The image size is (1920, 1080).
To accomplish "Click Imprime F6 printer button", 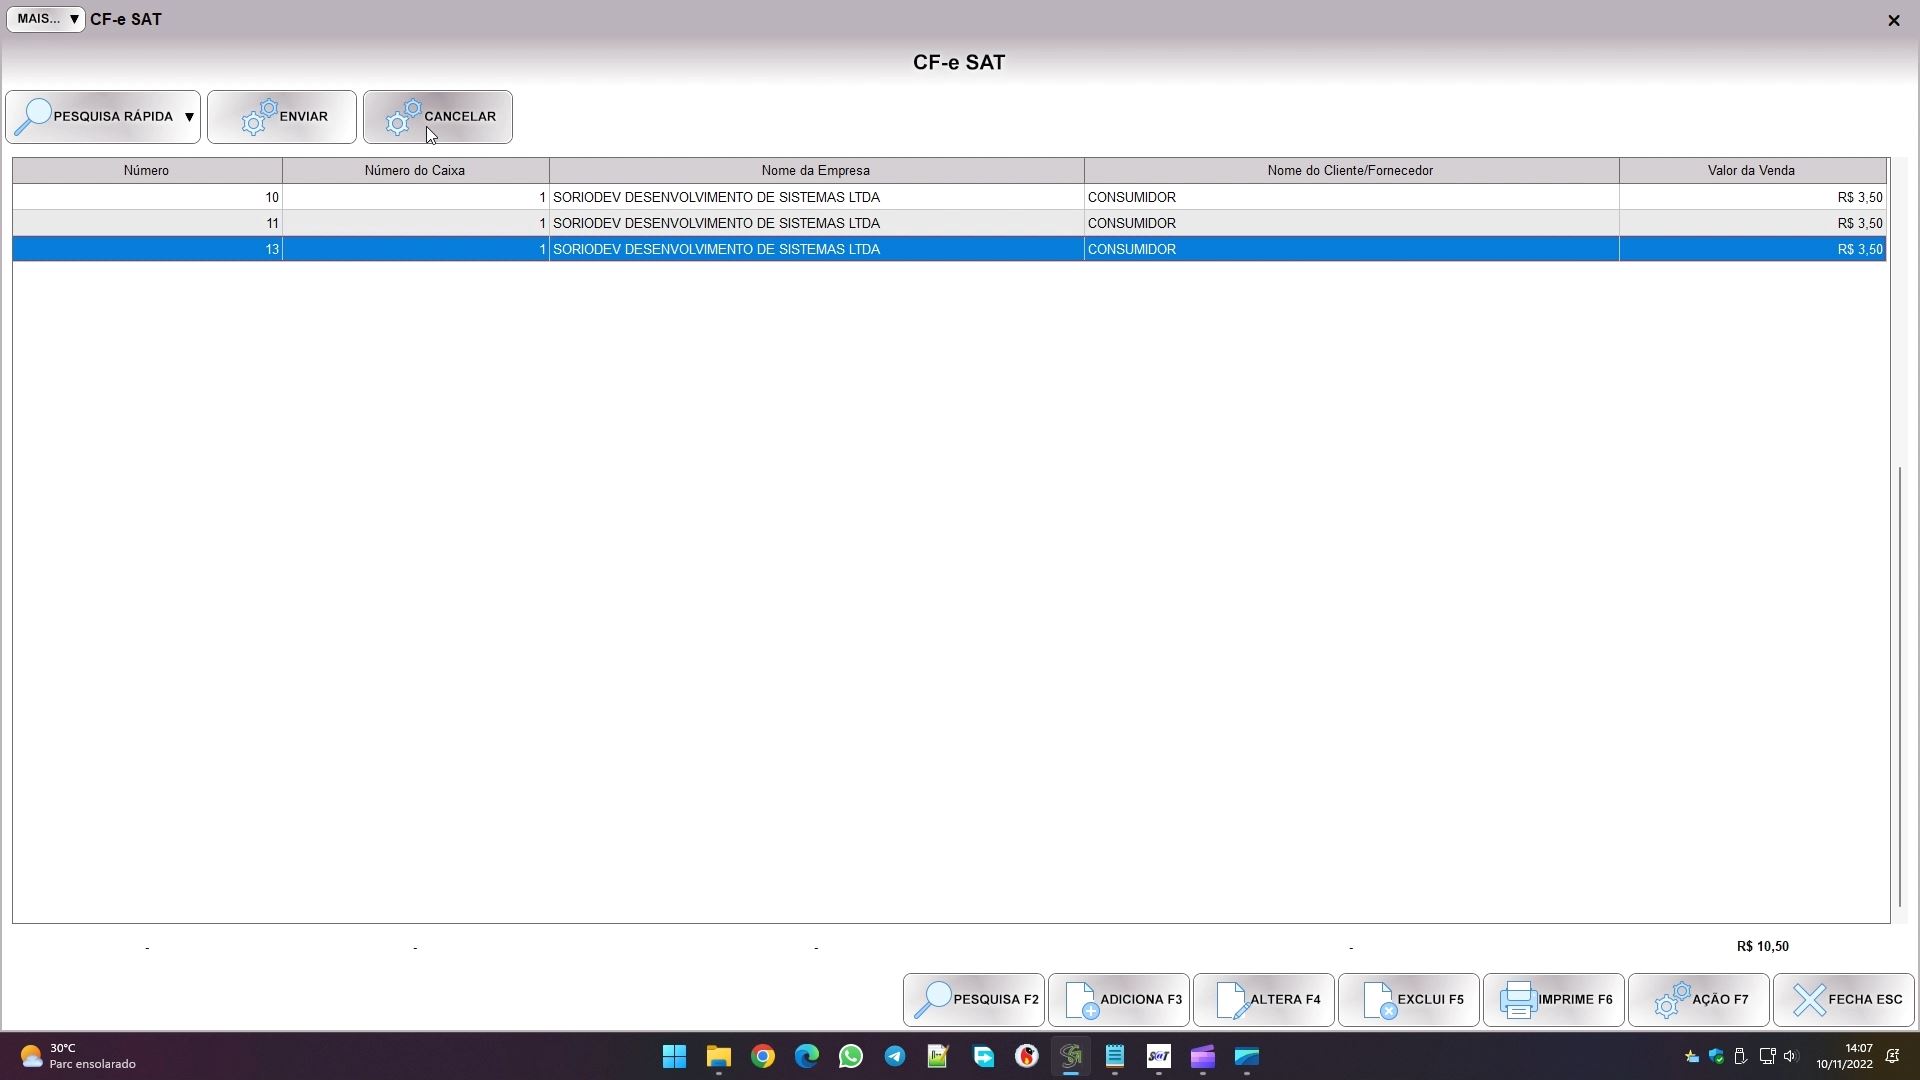I will click(1553, 1000).
